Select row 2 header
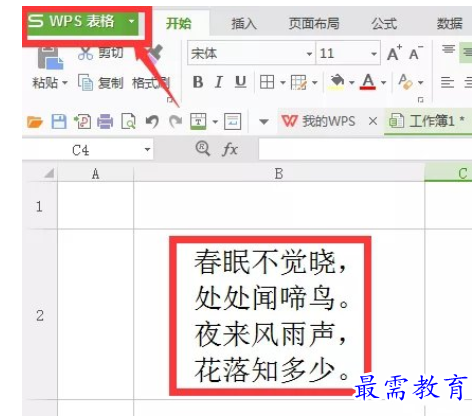Viewport: 476px width, 419px height. coord(40,315)
